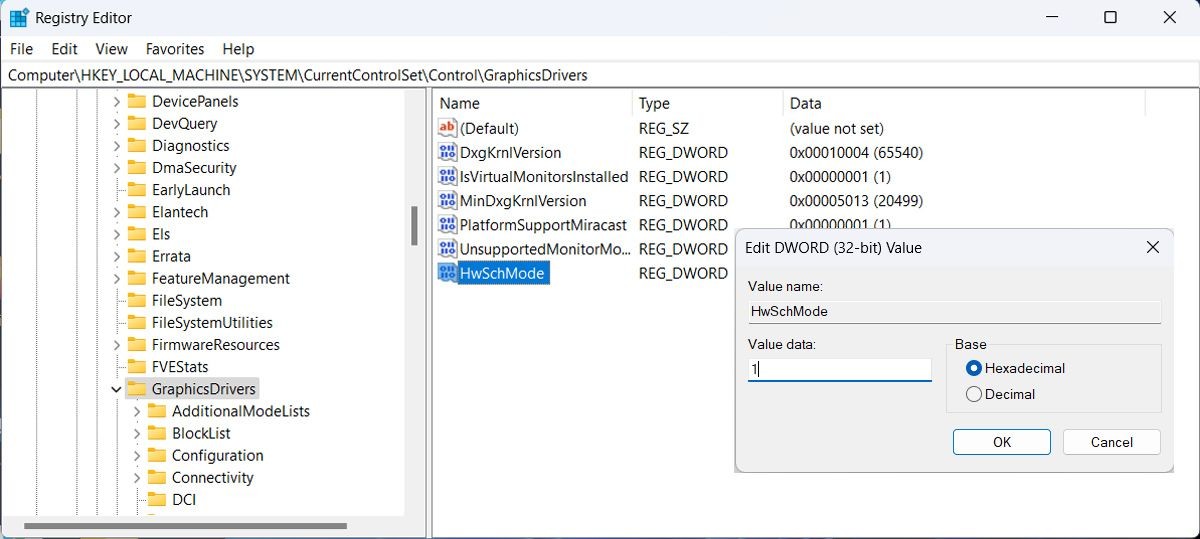Select the Errata tree item
This screenshot has height=539, width=1200.
[172, 256]
